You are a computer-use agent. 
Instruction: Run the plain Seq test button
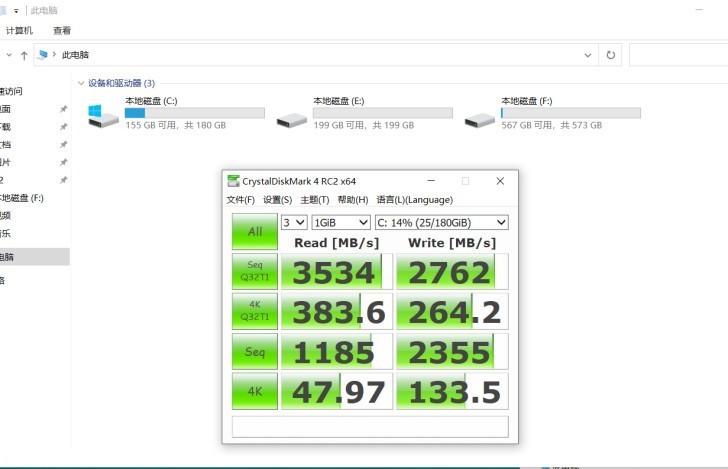[x=254, y=352]
